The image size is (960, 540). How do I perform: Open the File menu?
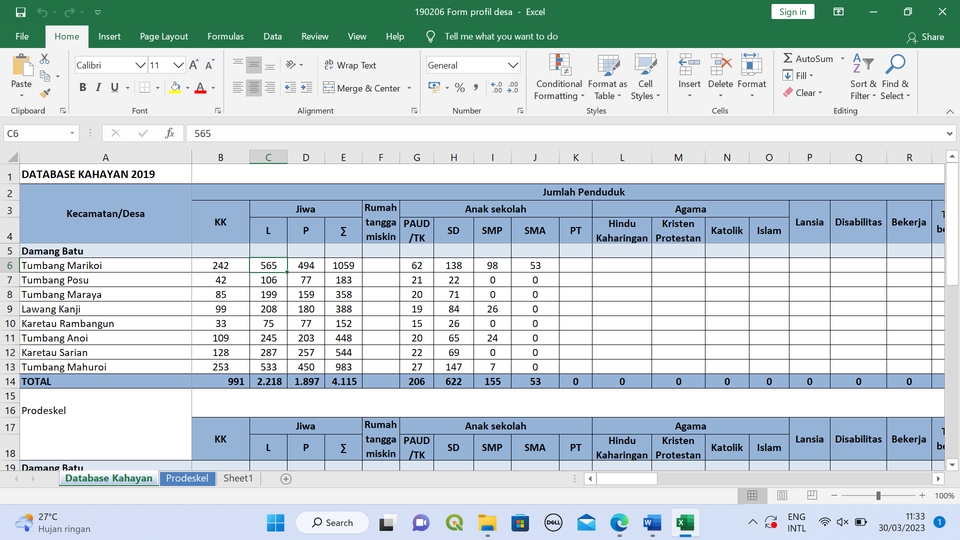[x=22, y=37]
